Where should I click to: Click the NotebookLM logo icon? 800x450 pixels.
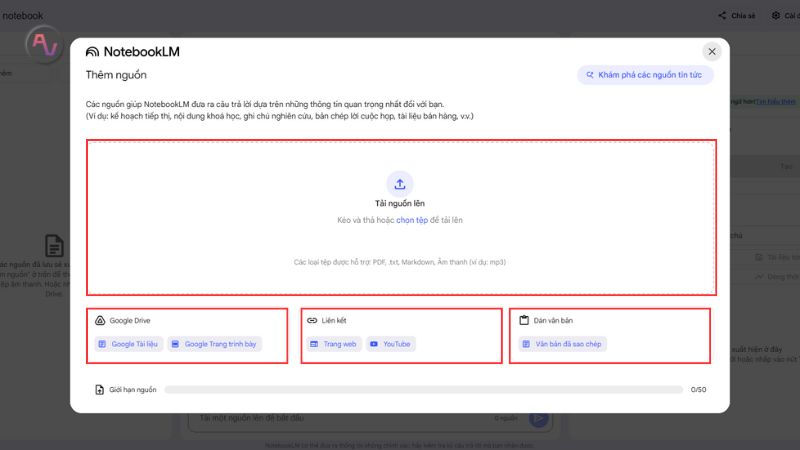92,52
